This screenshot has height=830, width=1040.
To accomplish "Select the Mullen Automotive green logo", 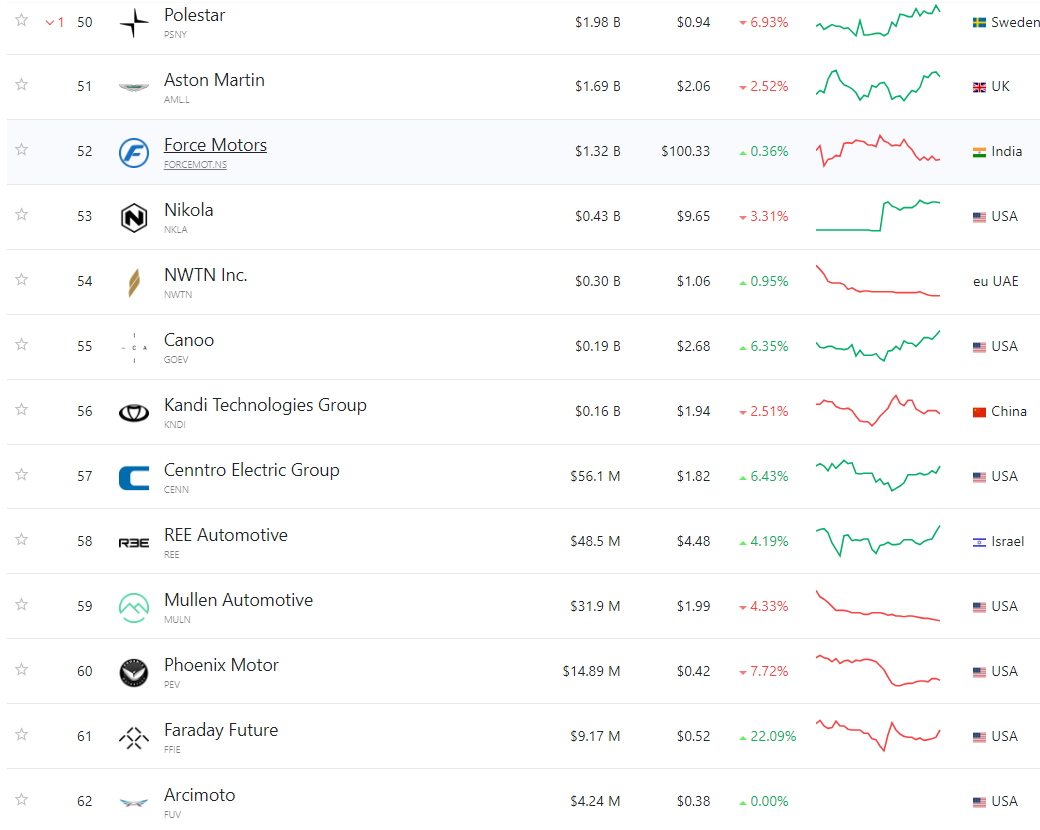I will tap(134, 608).
